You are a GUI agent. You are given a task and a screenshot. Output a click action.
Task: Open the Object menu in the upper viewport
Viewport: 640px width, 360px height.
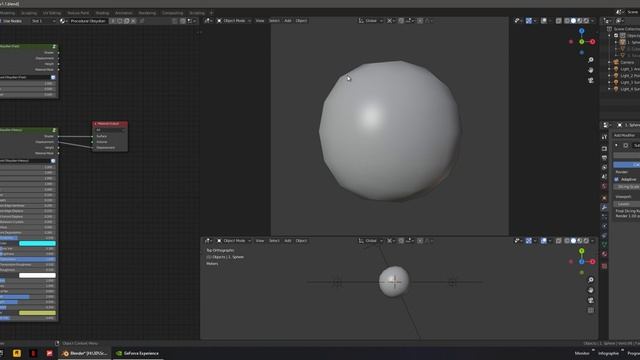tap(301, 21)
